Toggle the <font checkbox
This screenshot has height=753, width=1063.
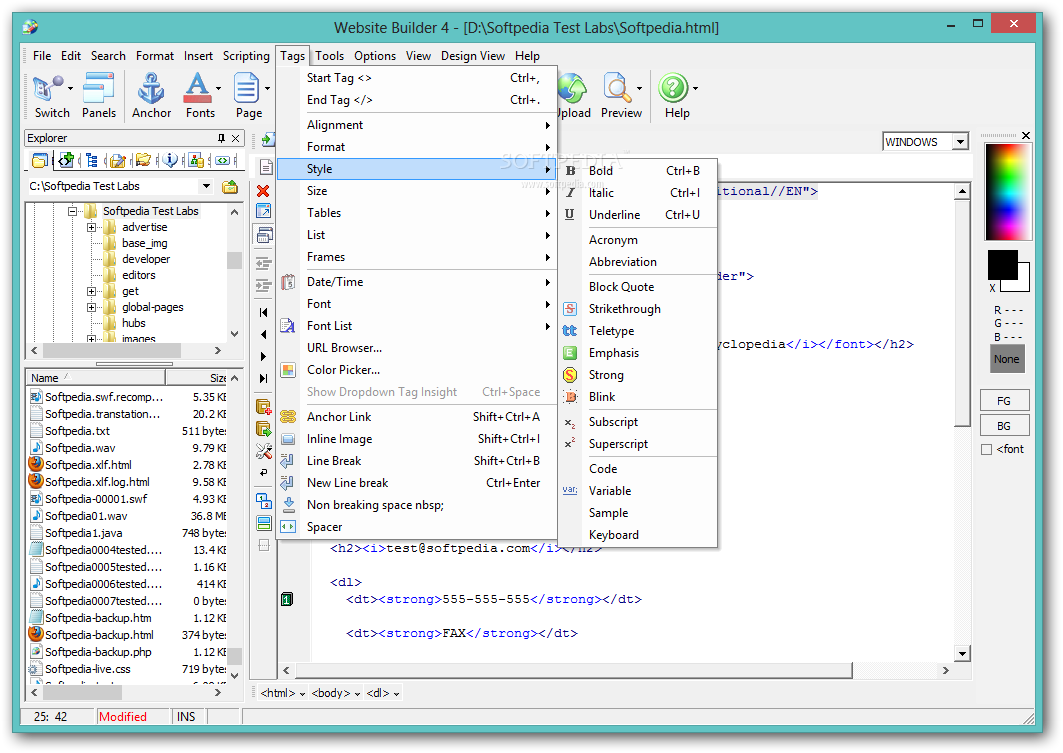987,449
